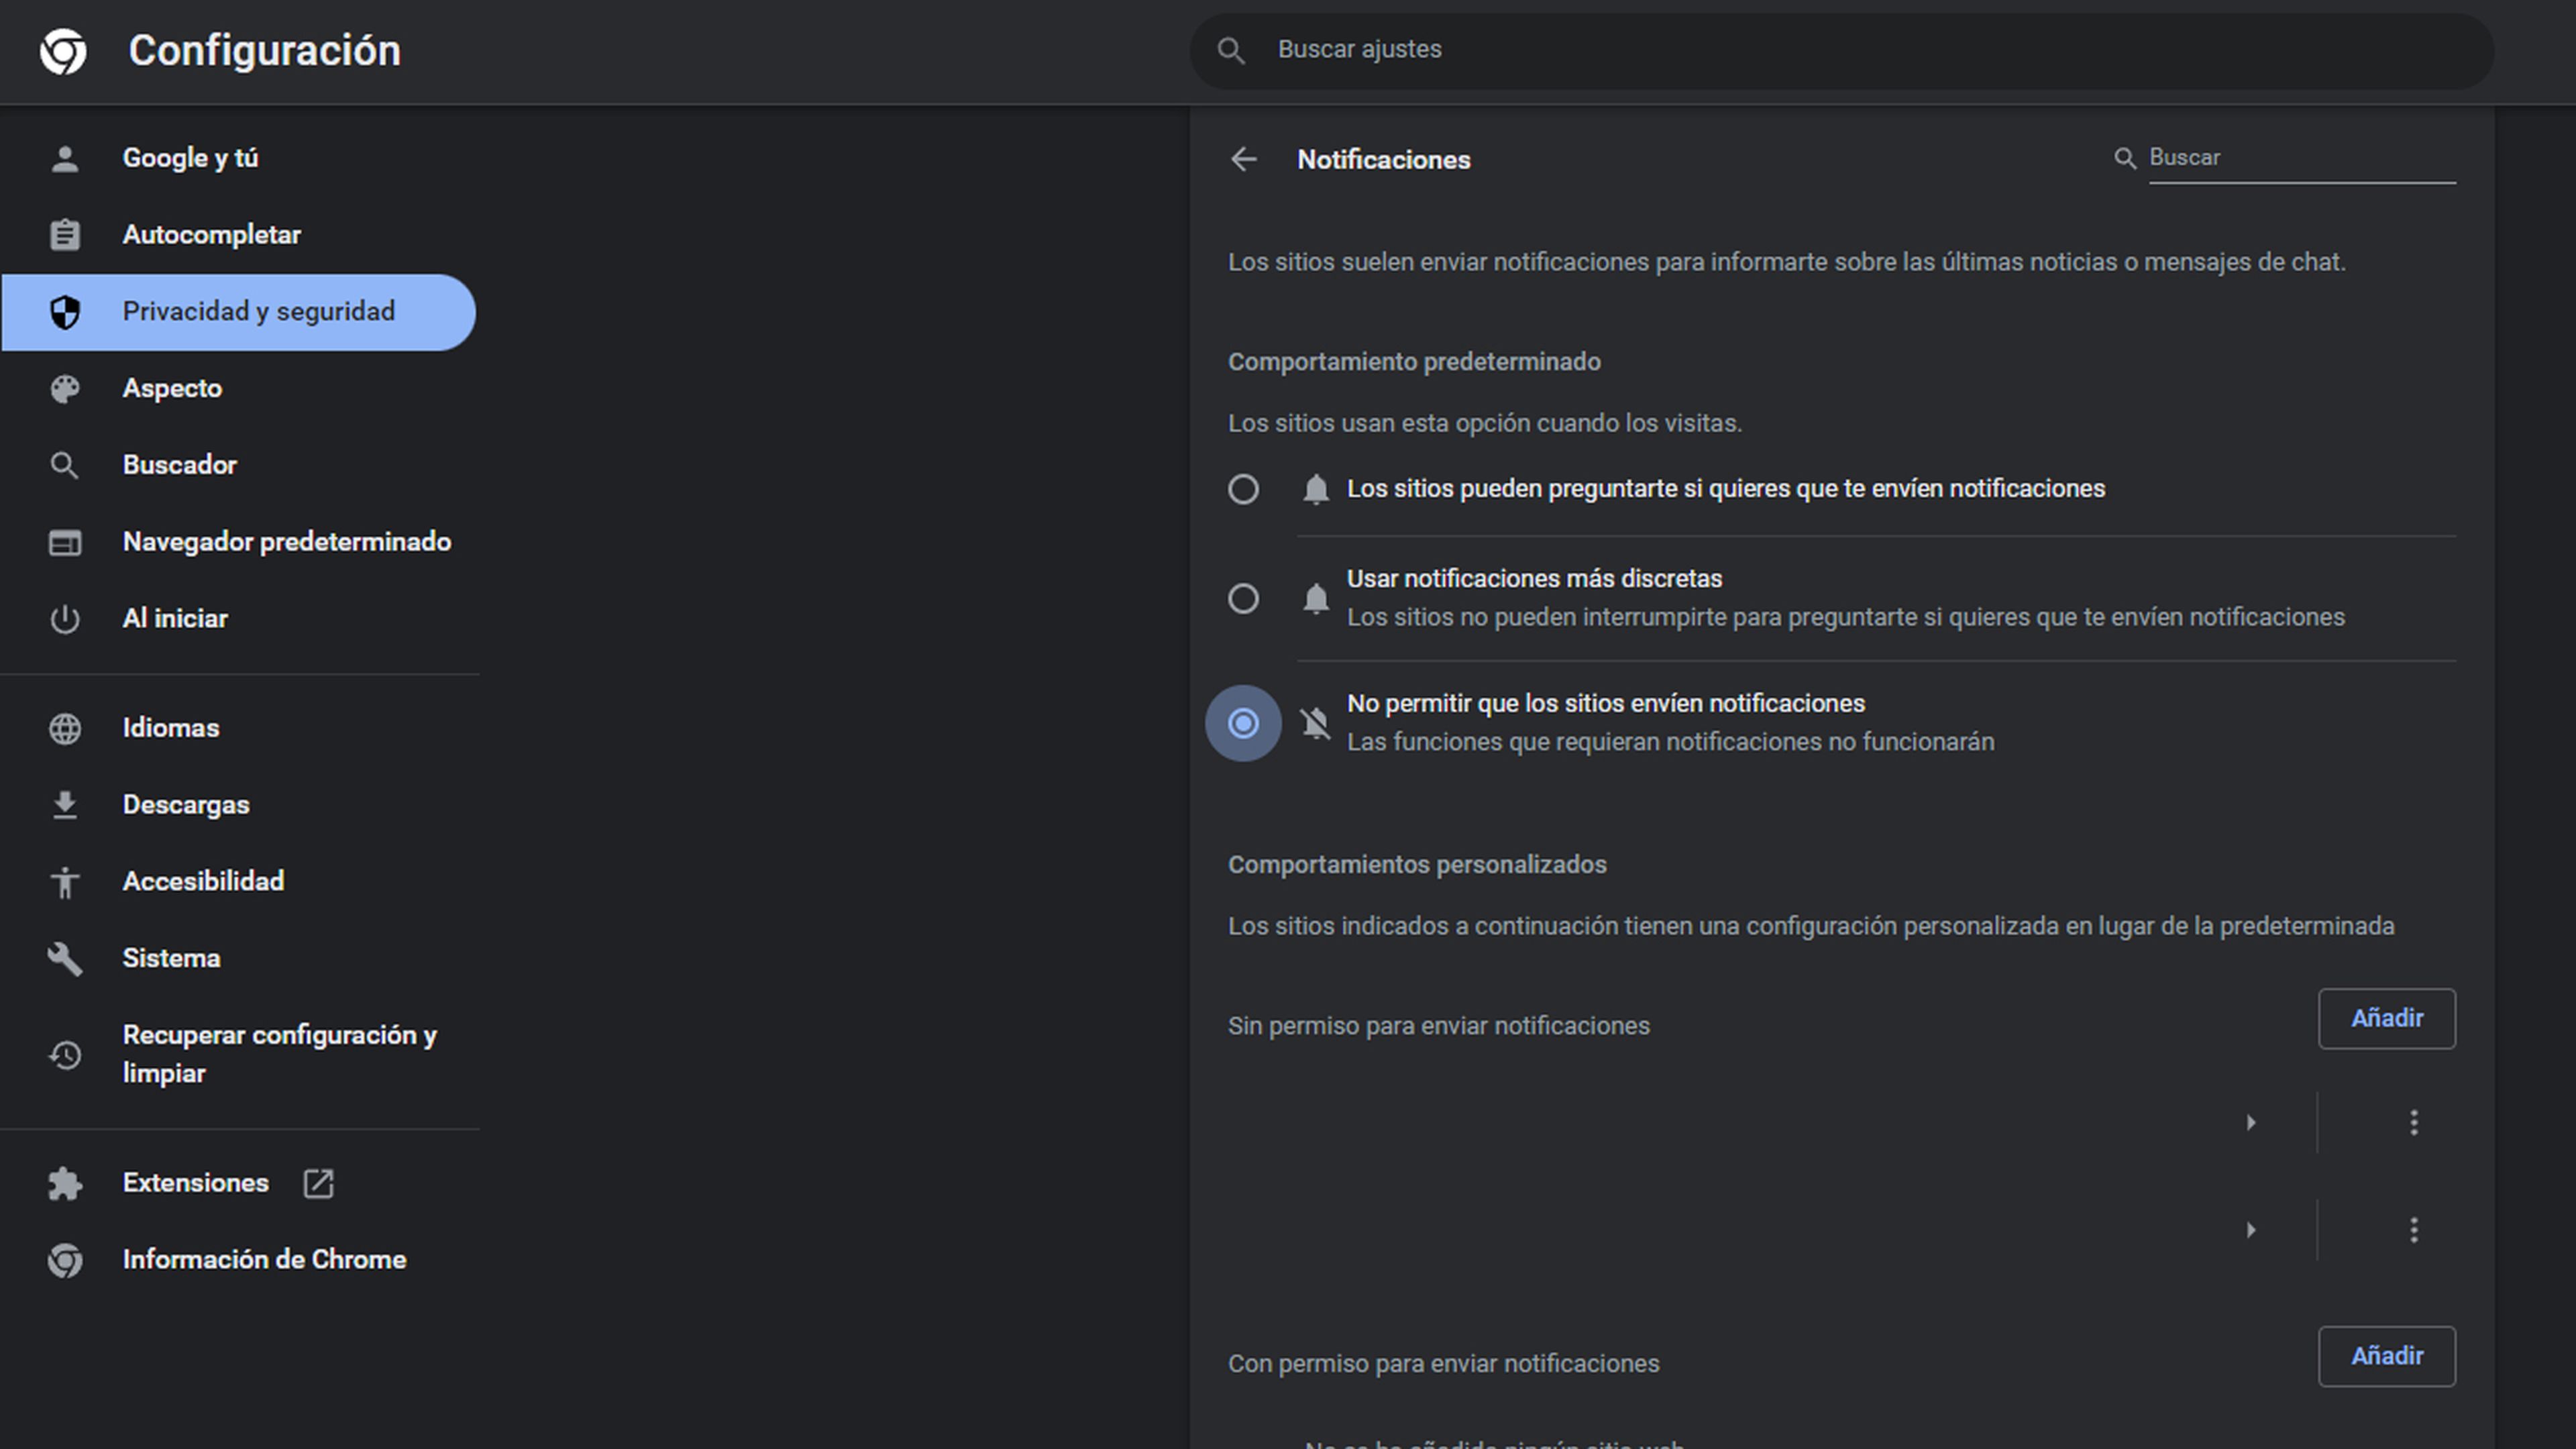Open the Aspecto section
Image resolution: width=2576 pixels, height=1449 pixels.
[172, 389]
